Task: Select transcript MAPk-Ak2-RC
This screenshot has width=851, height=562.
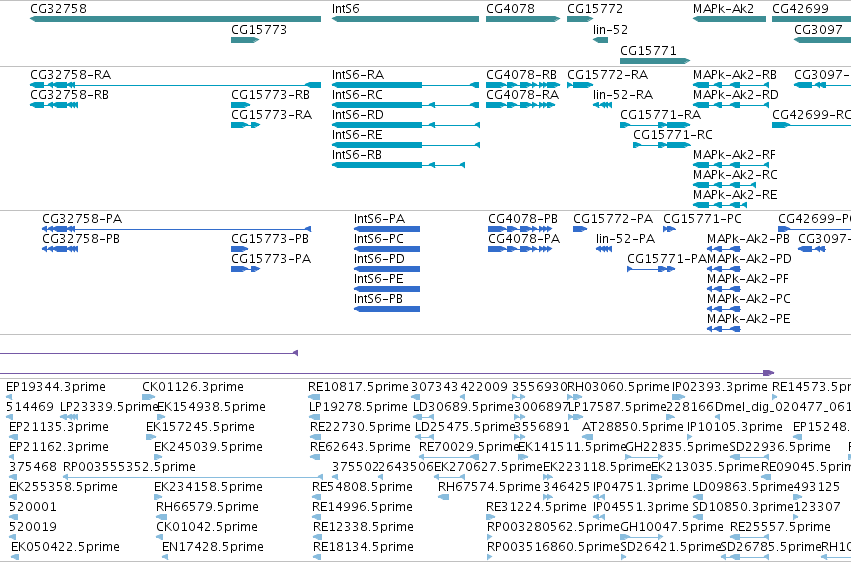Action: tap(724, 185)
